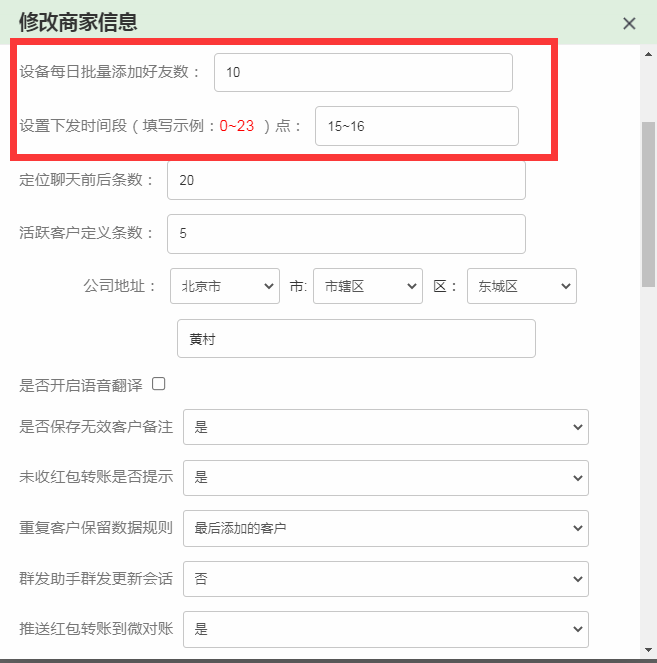
Task: Open the 东城区 district dropdown
Action: pos(521,286)
